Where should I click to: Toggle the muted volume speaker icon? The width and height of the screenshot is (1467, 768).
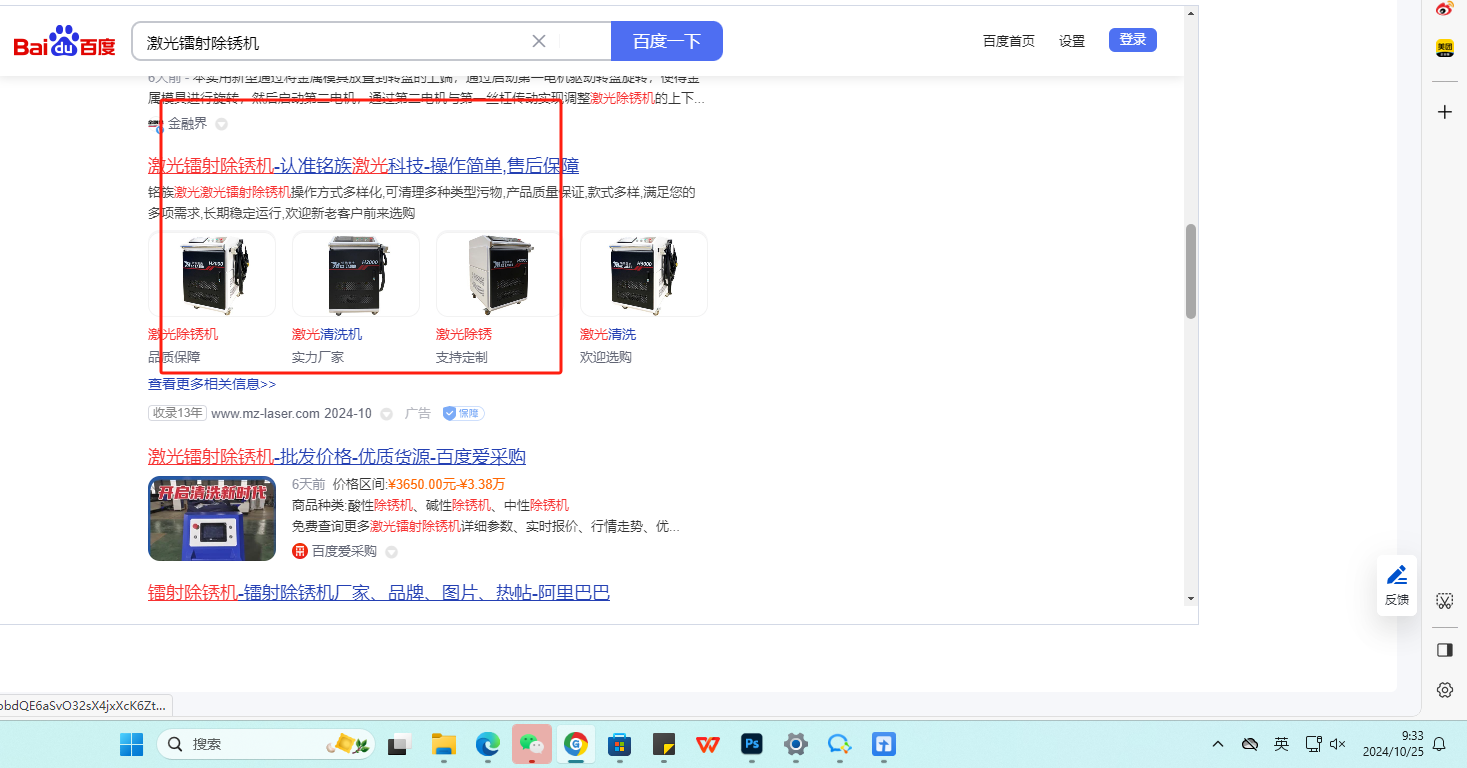click(1338, 744)
